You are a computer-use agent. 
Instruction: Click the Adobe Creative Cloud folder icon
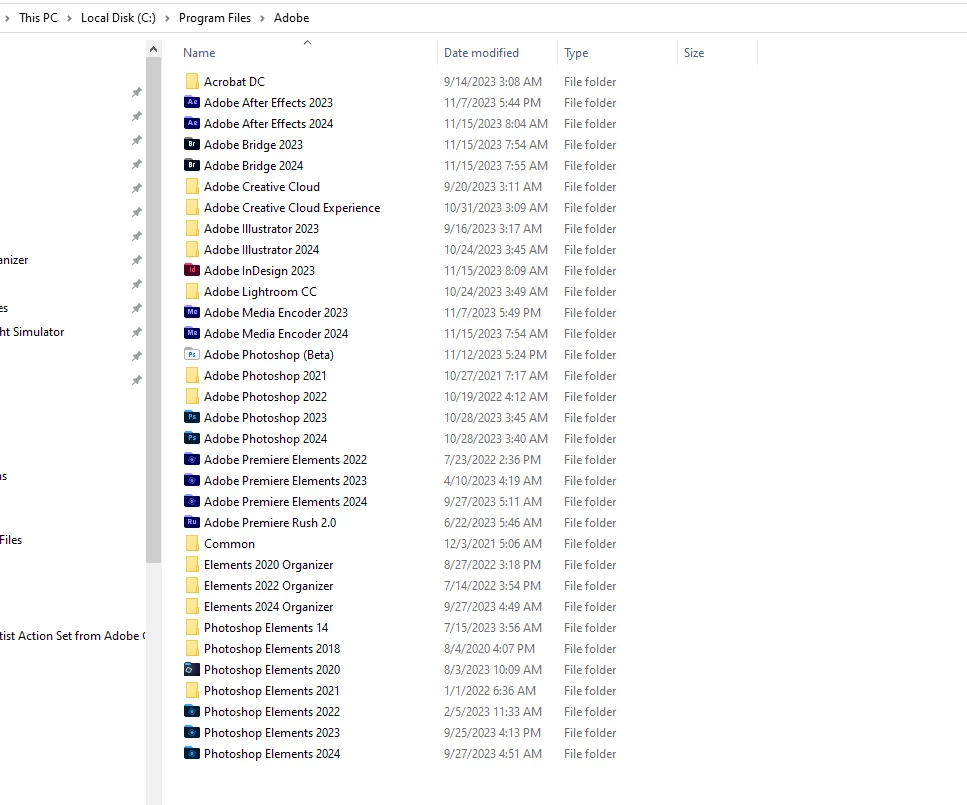click(x=192, y=186)
